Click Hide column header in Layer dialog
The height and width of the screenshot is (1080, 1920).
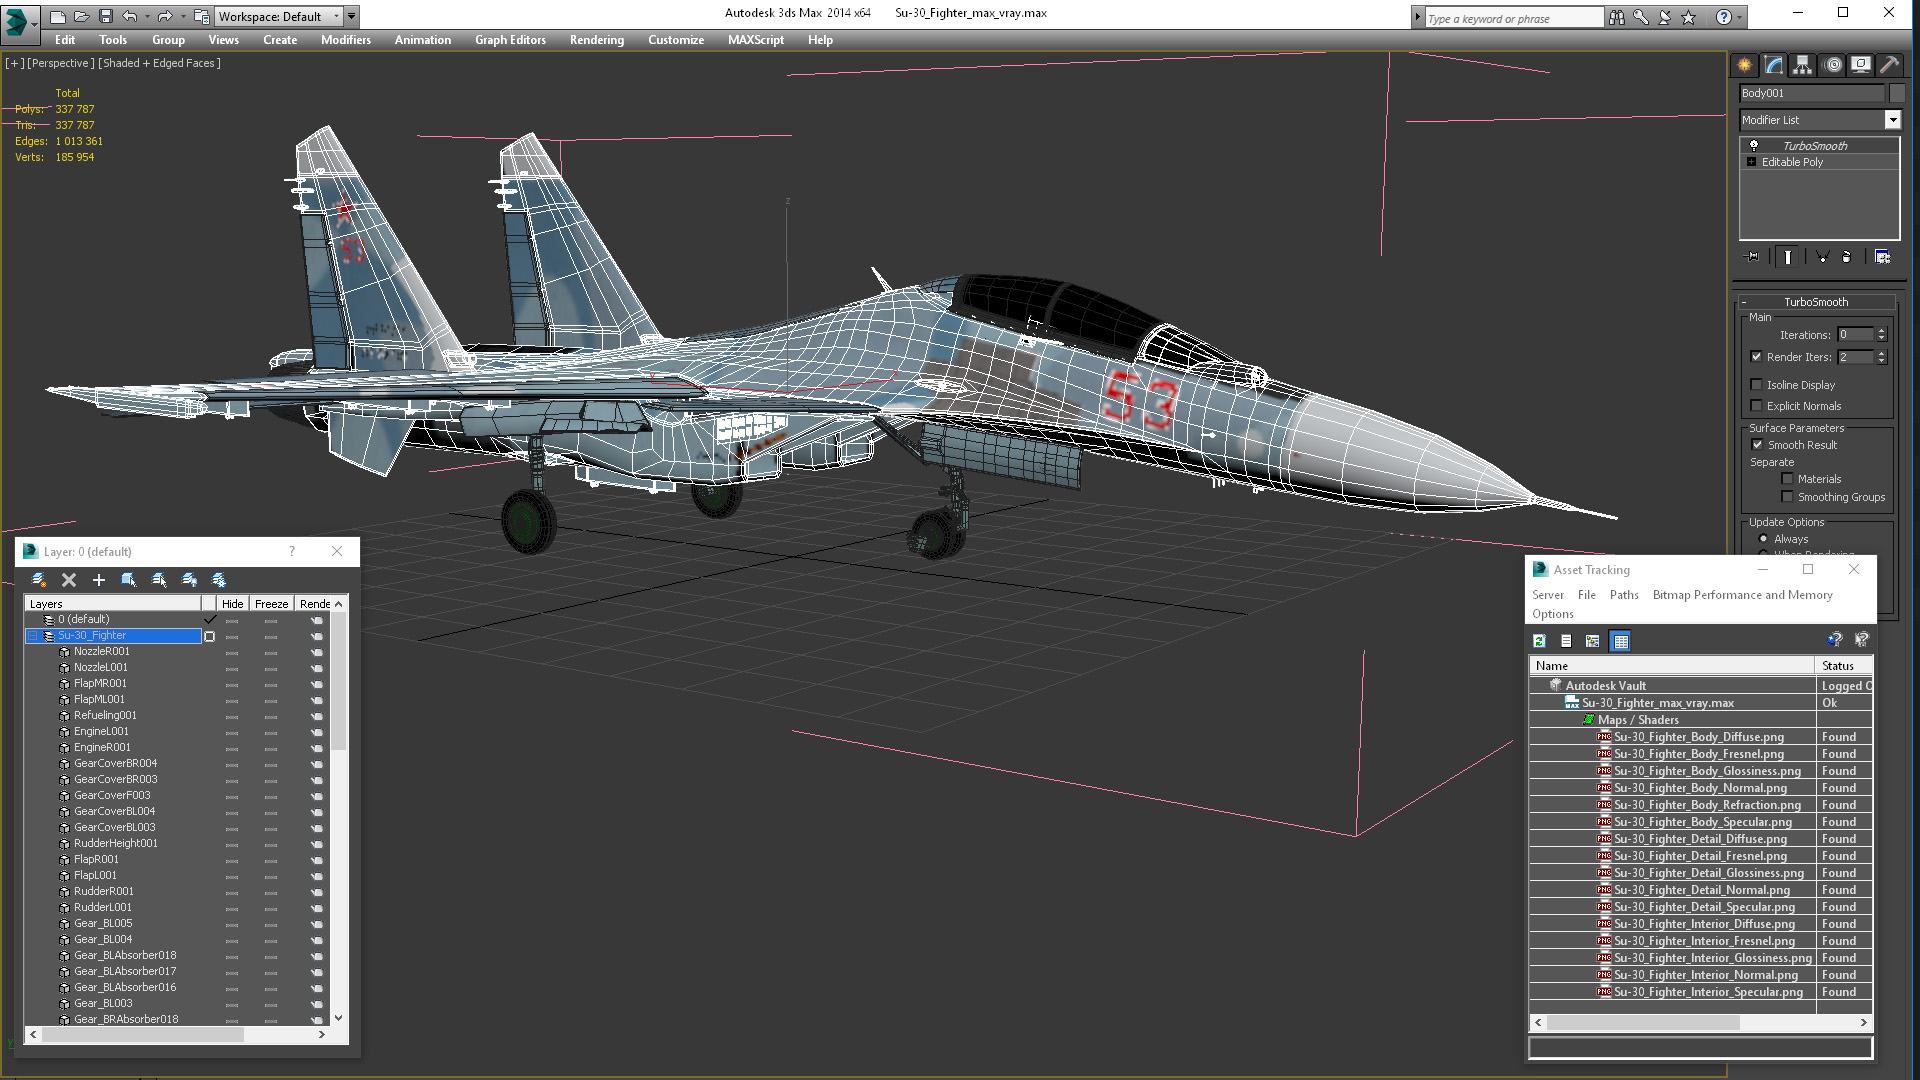(232, 604)
